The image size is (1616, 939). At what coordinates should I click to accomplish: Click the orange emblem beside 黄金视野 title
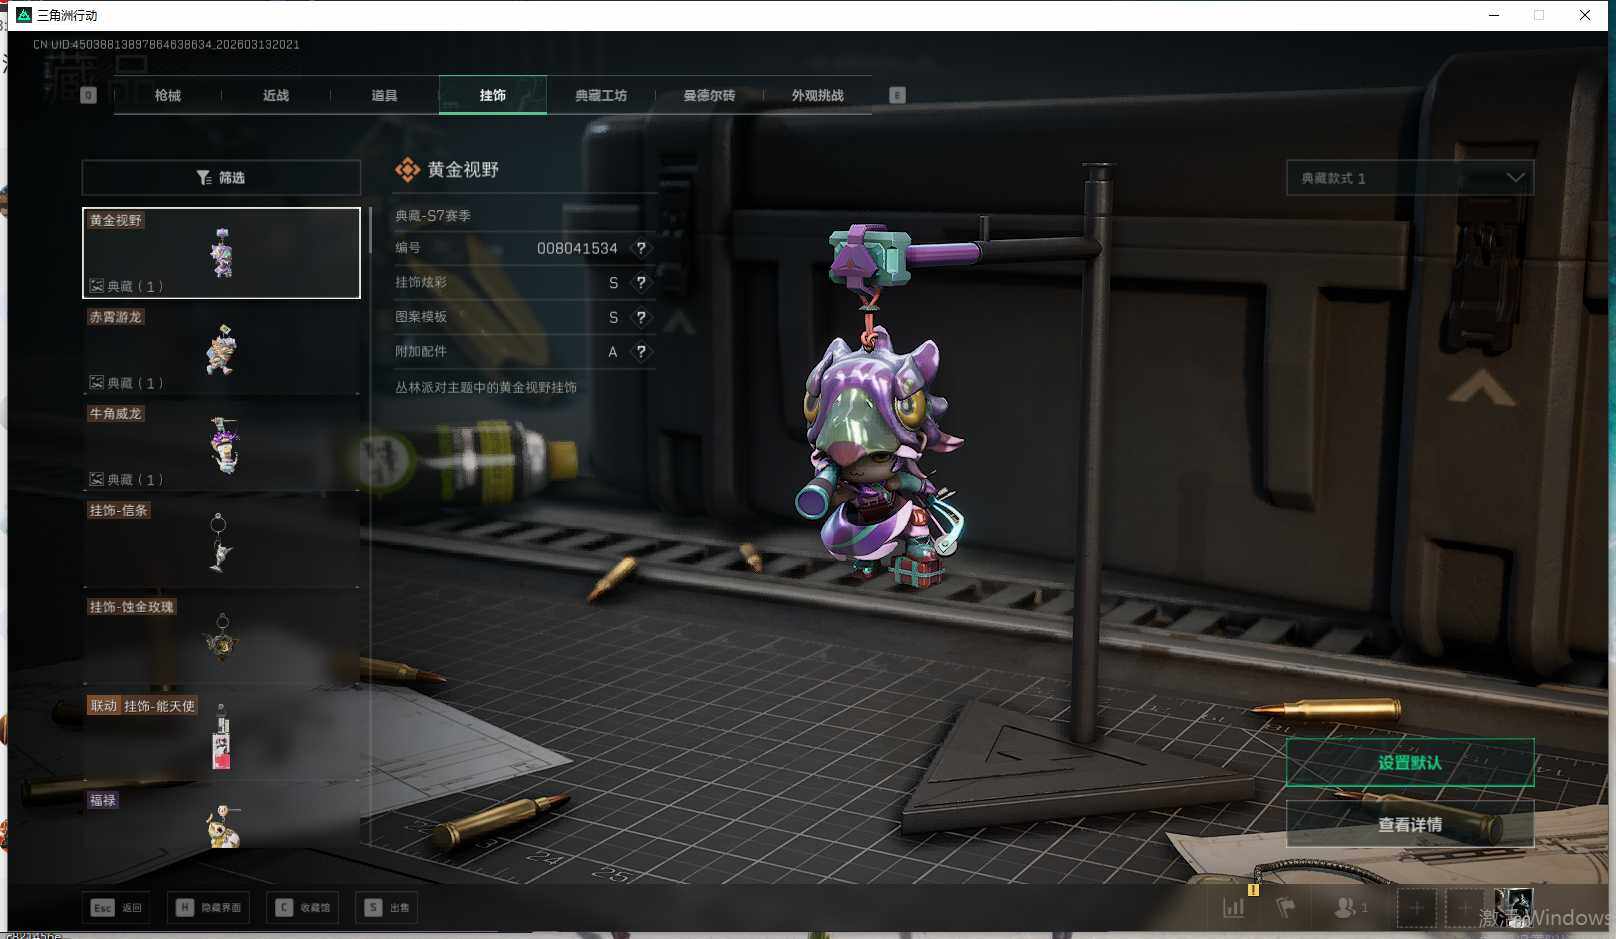pos(407,170)
